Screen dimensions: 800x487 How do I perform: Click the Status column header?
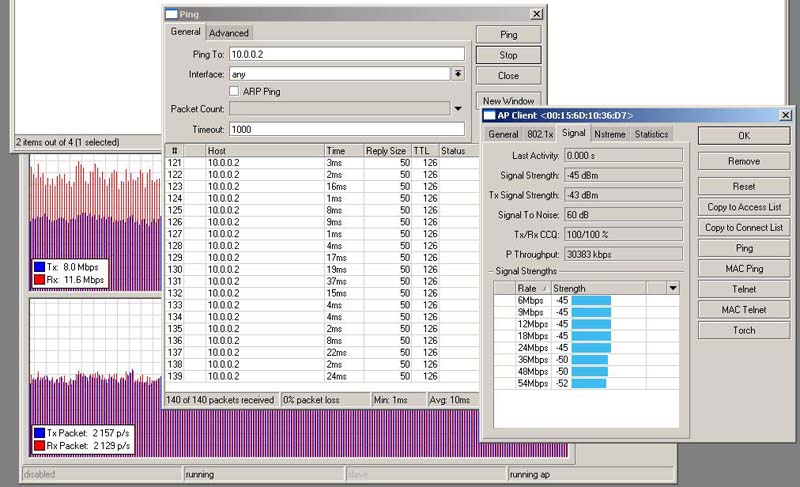458,151
